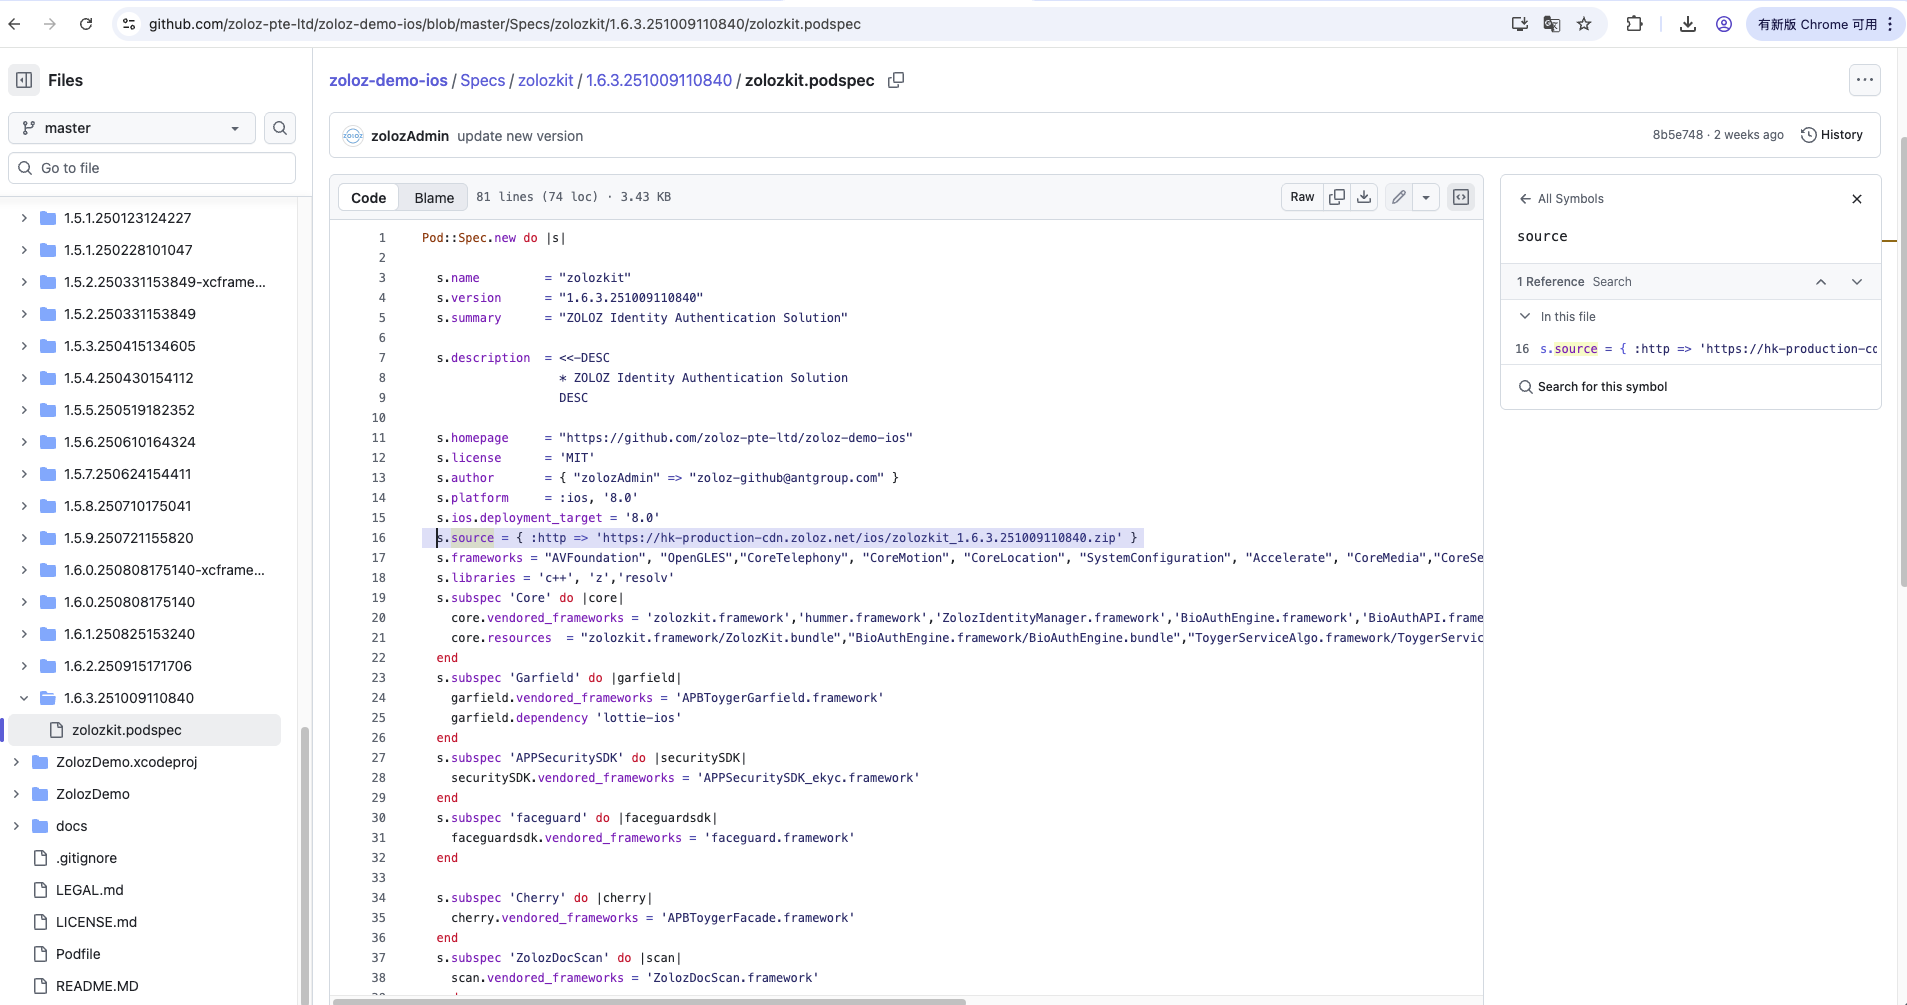Click the Raw button

1302,197
